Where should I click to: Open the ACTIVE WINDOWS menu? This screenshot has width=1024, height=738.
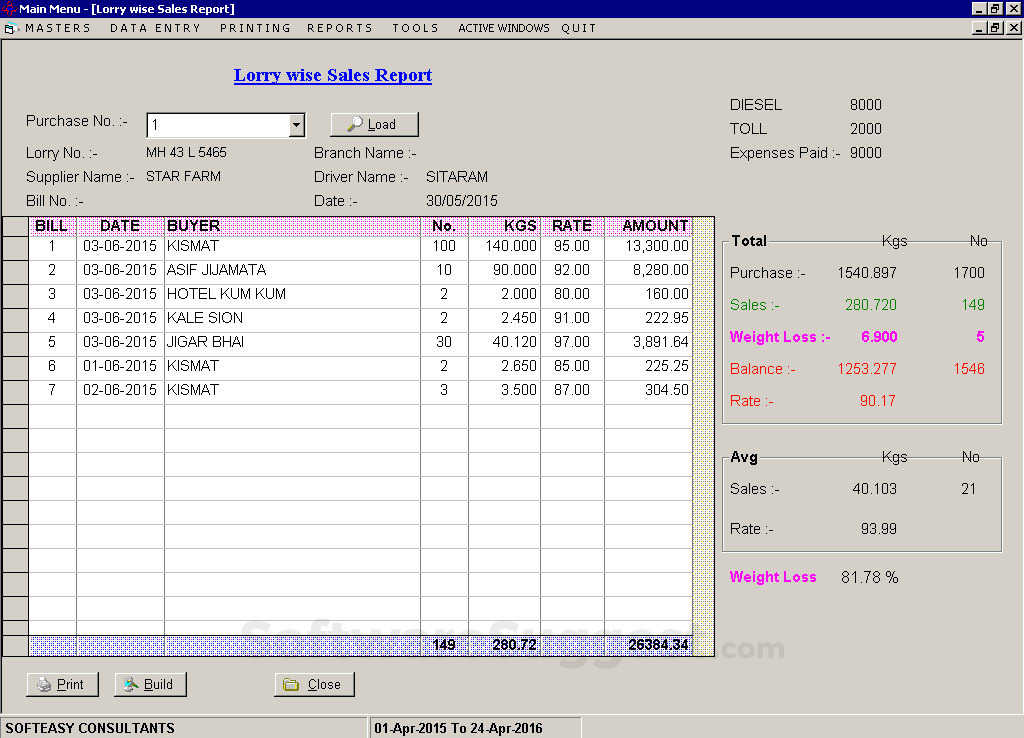(x=504, y=28)
